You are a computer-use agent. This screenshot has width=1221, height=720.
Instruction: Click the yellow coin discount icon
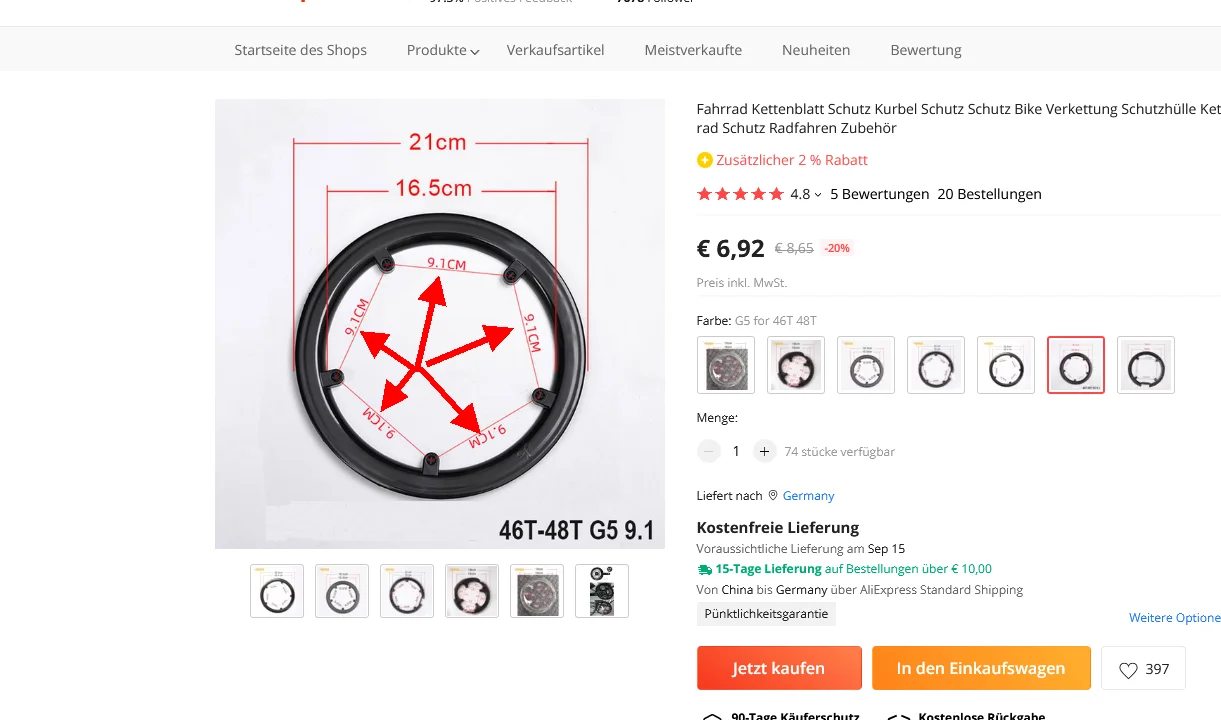(704, 160)
